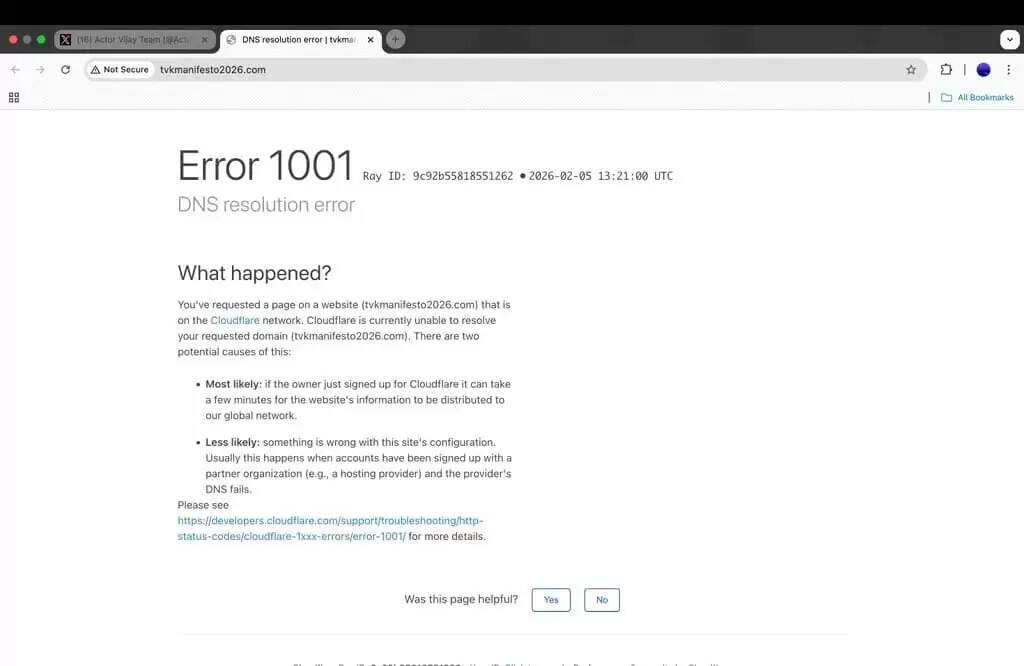Select the DNS resolution error tab

295,40
